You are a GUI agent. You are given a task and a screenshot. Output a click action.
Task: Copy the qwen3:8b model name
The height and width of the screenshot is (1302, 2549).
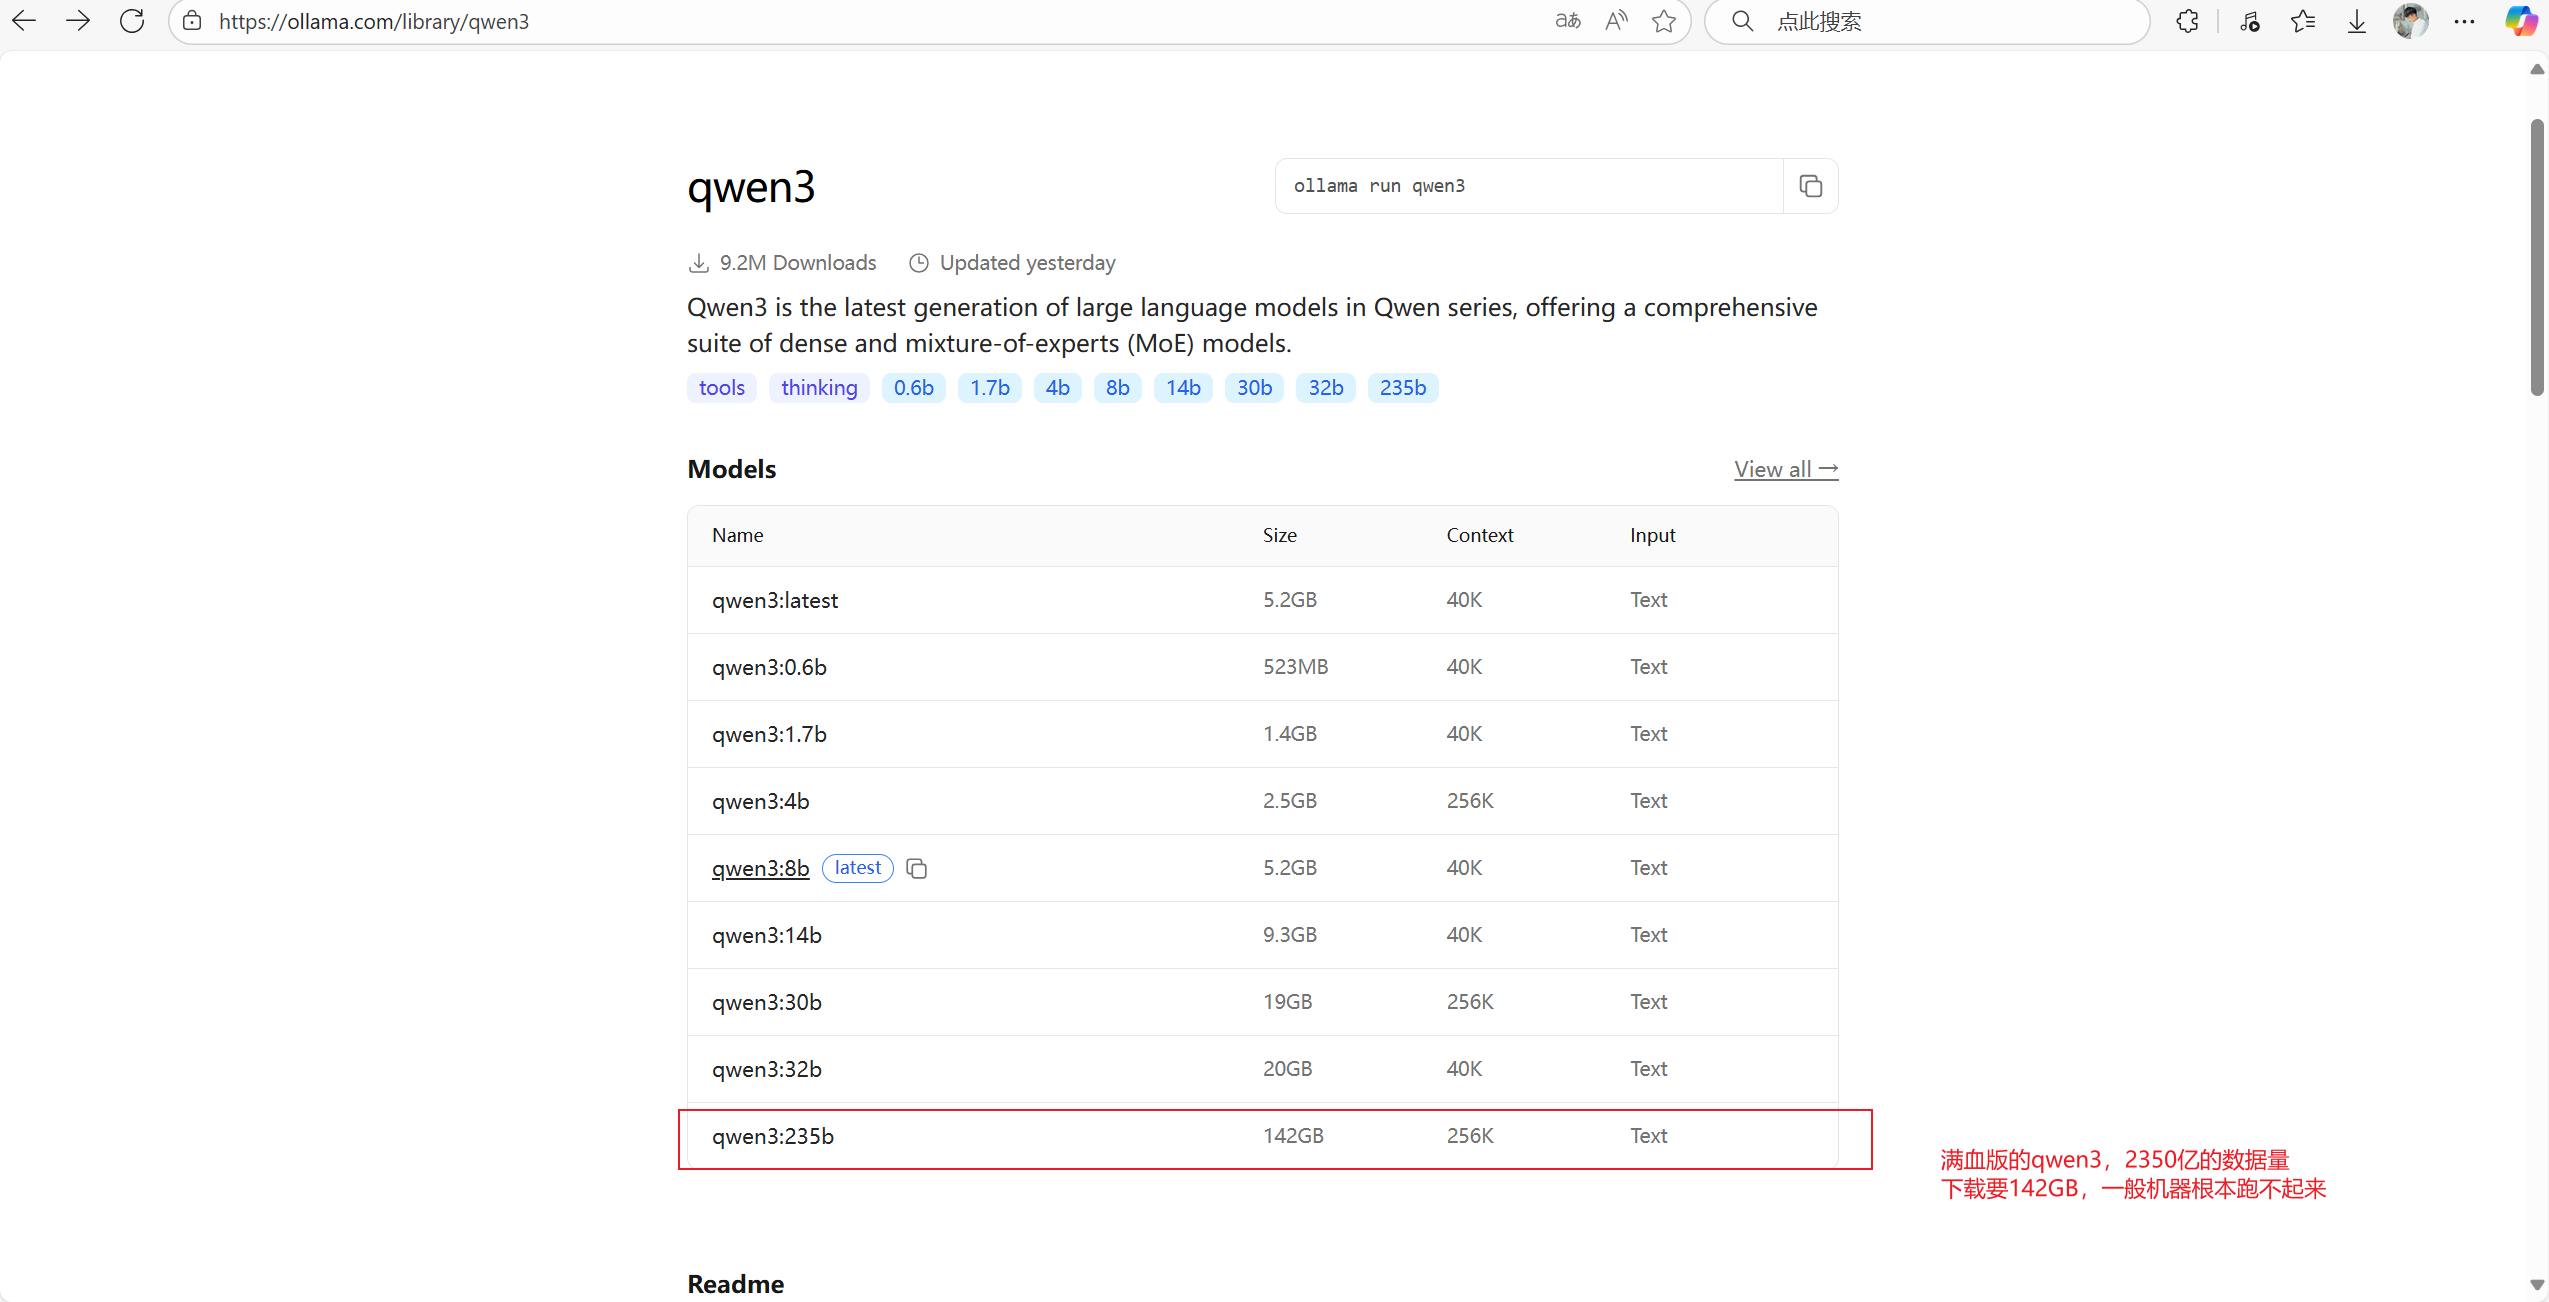coord(916,868)
